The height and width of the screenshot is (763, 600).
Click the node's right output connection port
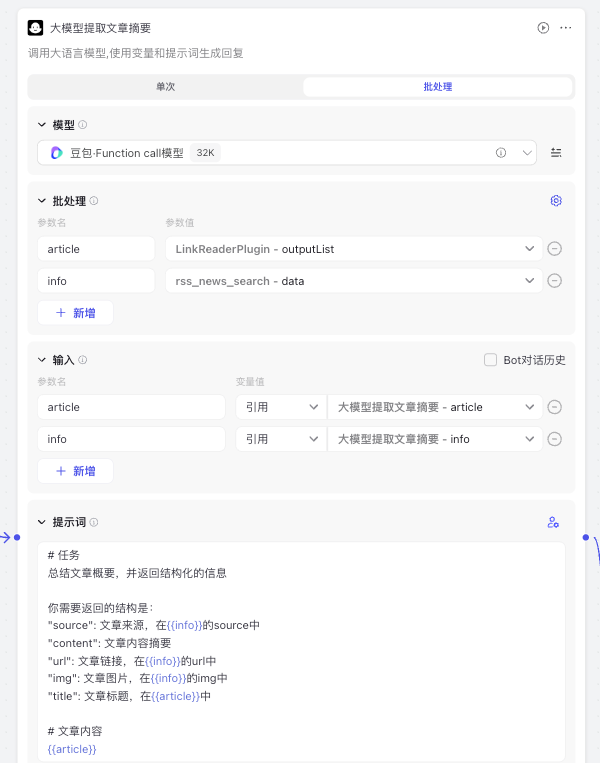585,537
